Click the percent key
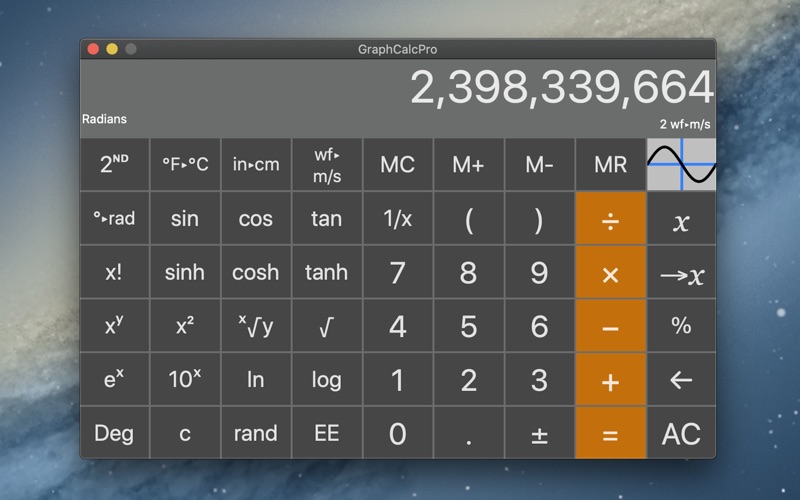The height and width of the screenshot is (500, 800). (x=681, y=326)
